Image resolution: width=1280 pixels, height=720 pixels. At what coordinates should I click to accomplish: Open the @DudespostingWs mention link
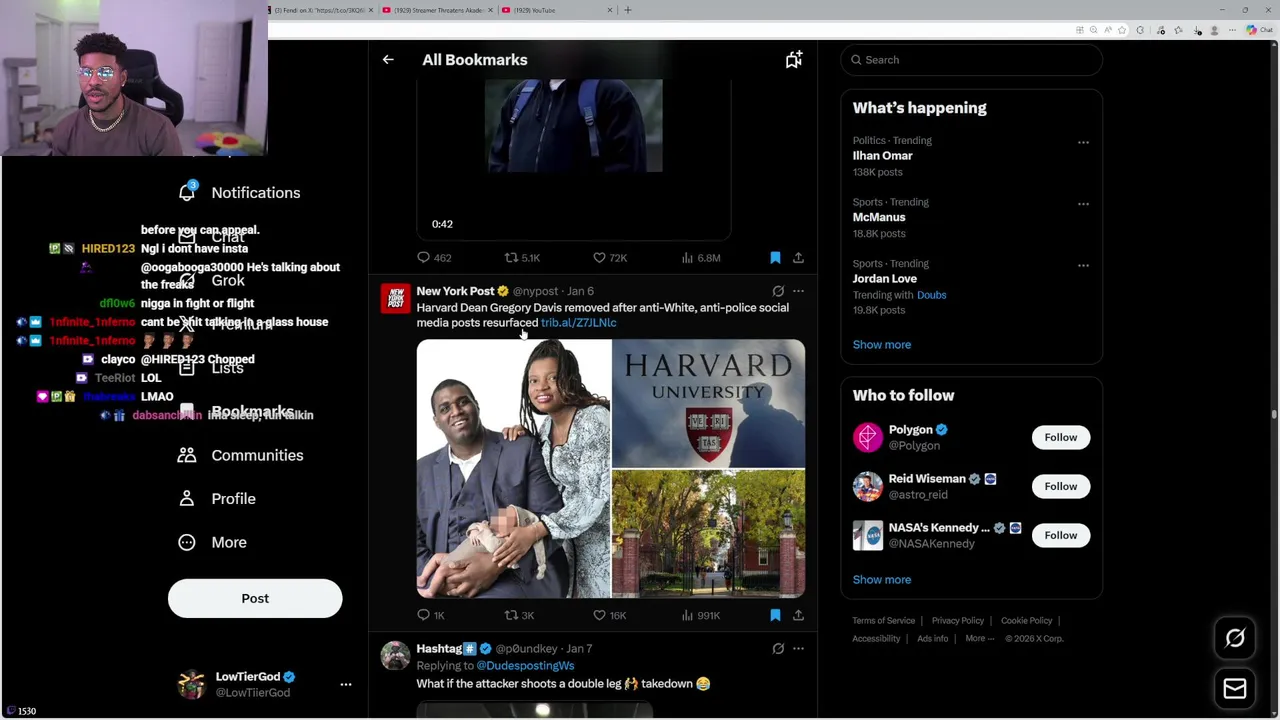tap(525, 665)
